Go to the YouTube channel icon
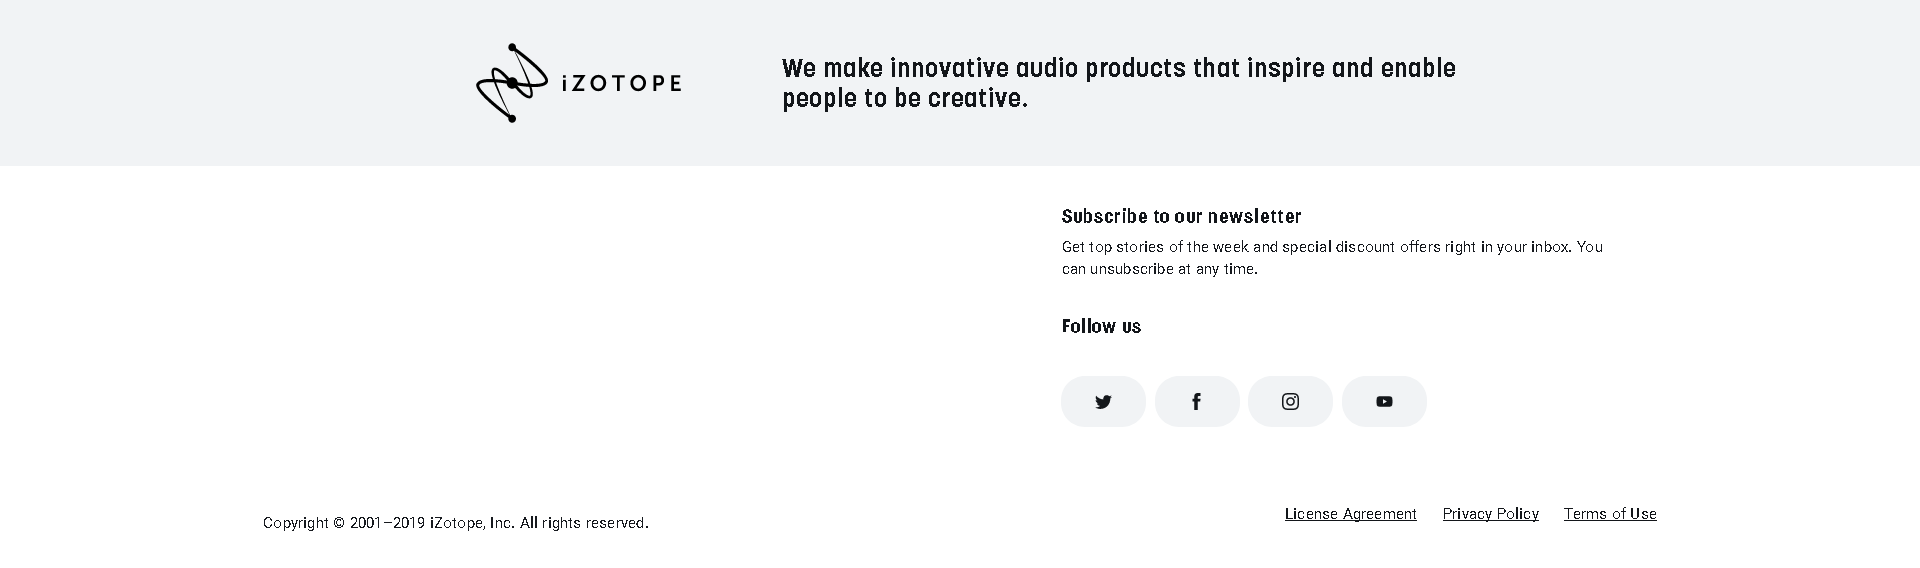Screen dimensions: 1920x568 coord(1384,401)
